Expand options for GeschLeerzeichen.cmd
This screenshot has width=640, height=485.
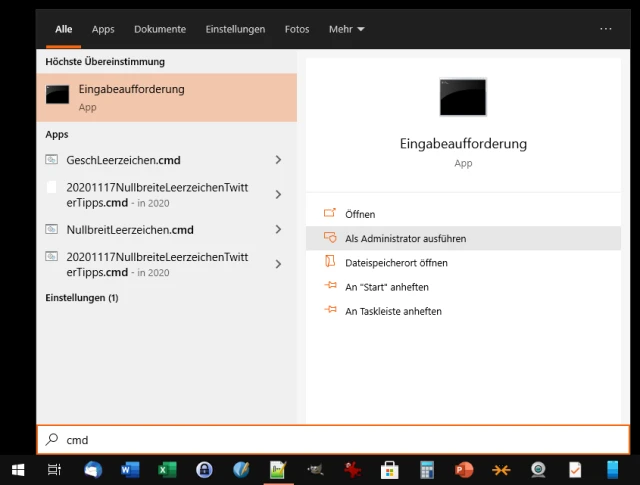[278, 160]
